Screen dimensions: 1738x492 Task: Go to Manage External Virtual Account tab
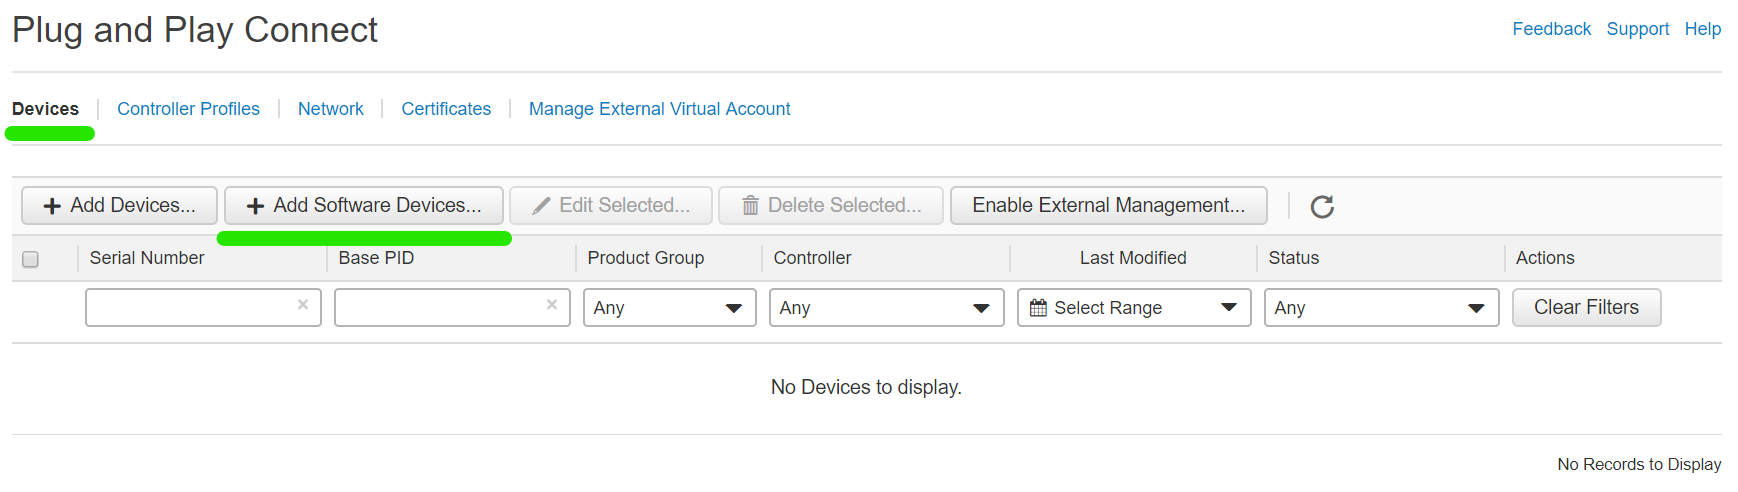659,109
